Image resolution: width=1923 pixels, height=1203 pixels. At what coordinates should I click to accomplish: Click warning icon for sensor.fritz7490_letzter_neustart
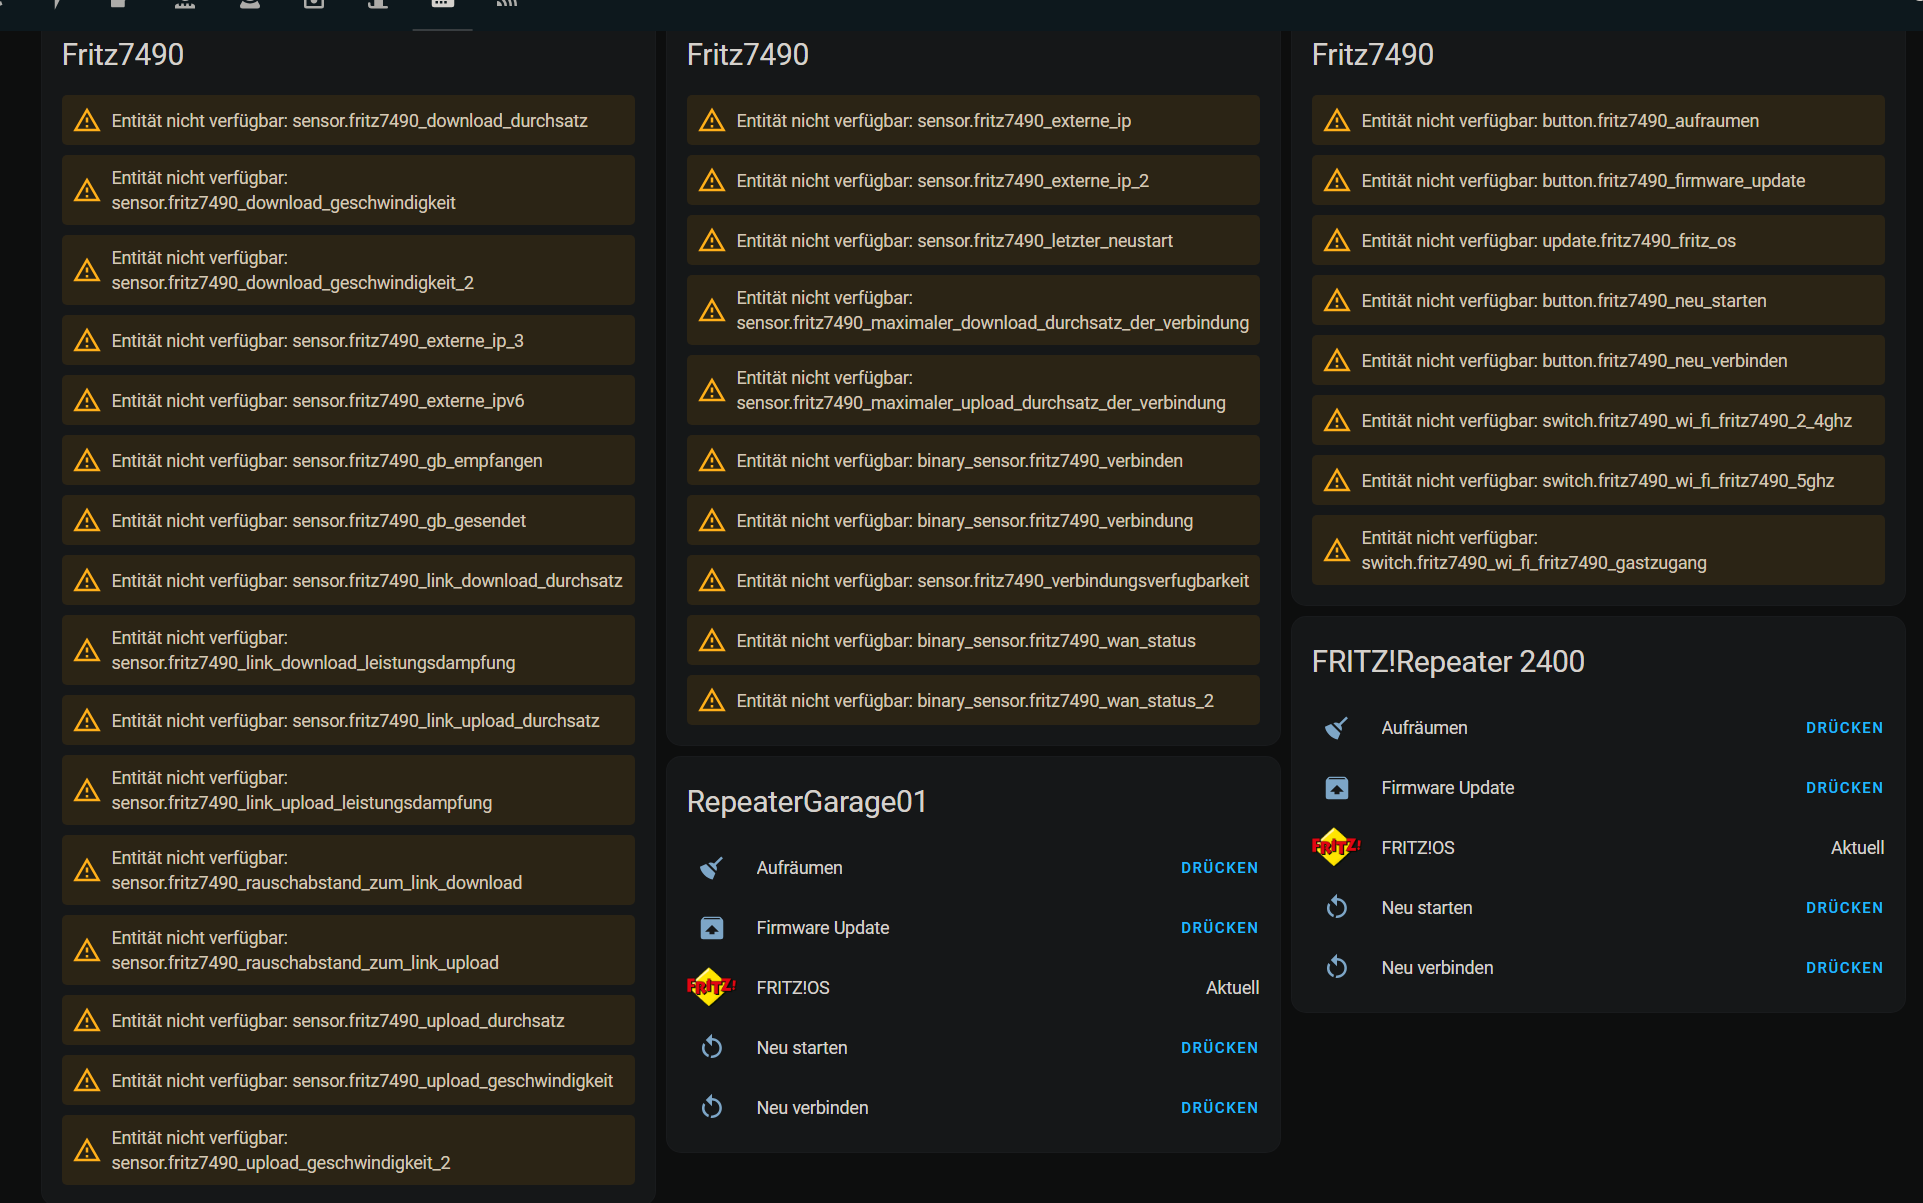(712, 241)
